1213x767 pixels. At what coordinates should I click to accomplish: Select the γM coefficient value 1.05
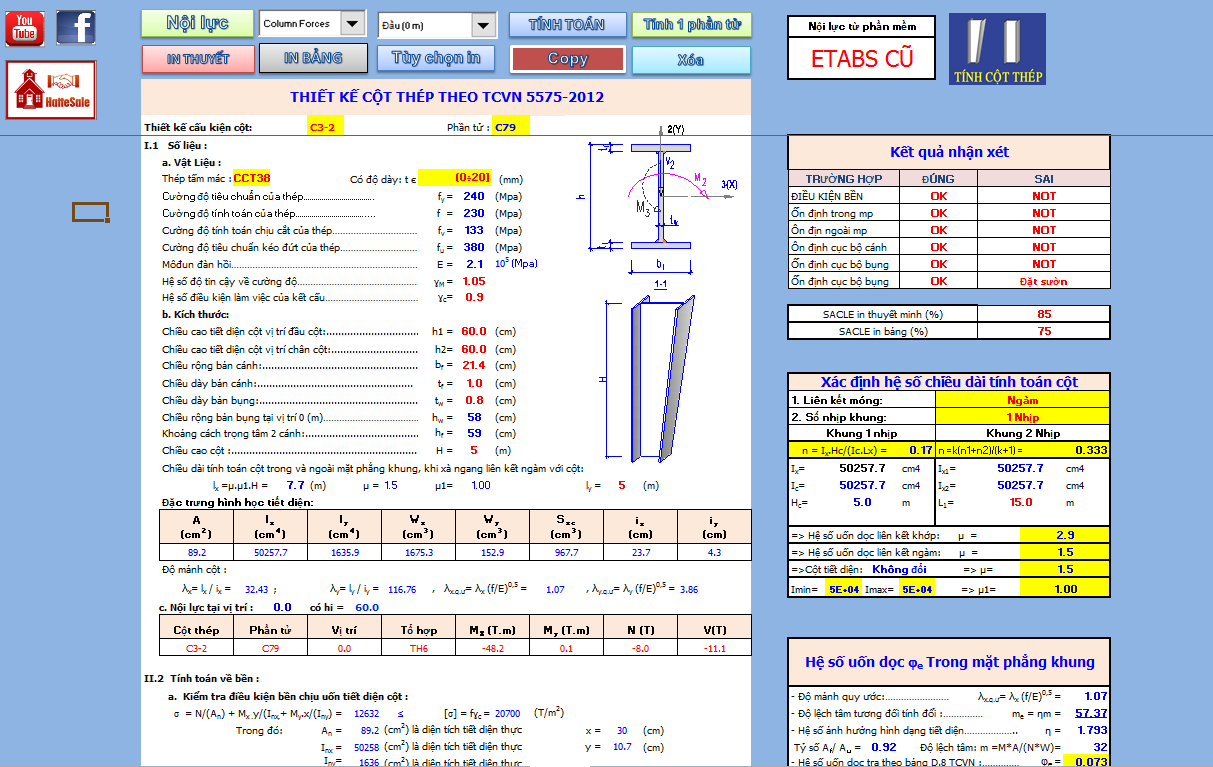coord(474,281)
